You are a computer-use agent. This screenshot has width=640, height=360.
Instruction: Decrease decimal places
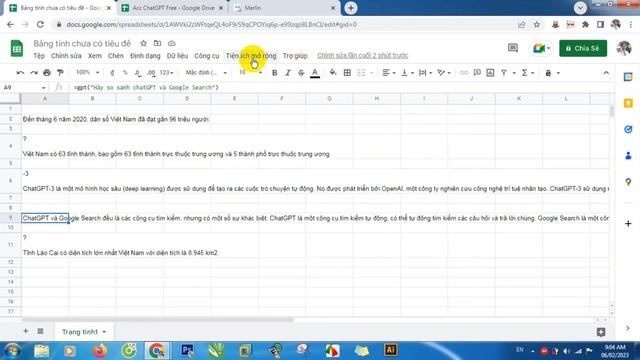[138, 73]
